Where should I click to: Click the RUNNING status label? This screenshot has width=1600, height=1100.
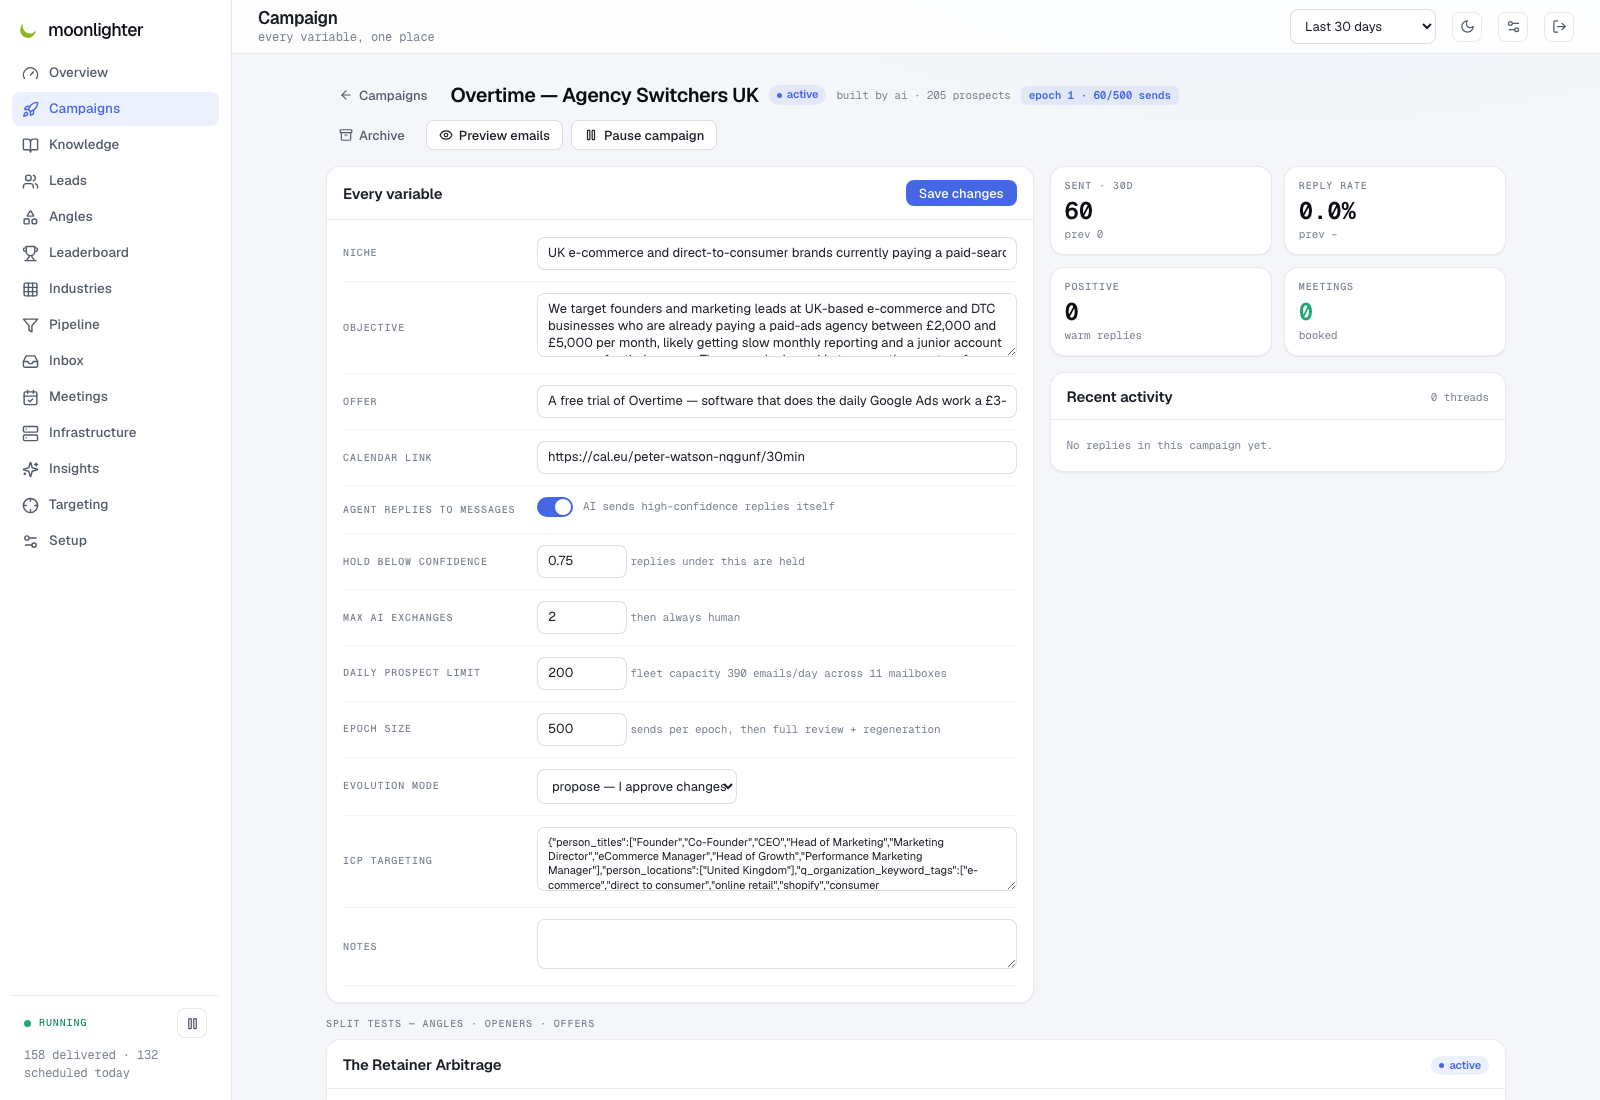(x=63, y=1023)
